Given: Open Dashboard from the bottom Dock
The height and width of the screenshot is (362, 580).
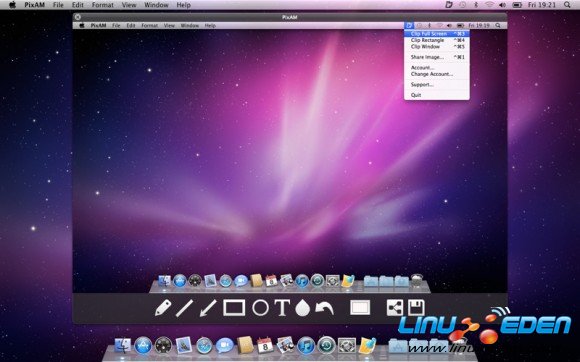Looking at the screenshot, I should [163, 346].
